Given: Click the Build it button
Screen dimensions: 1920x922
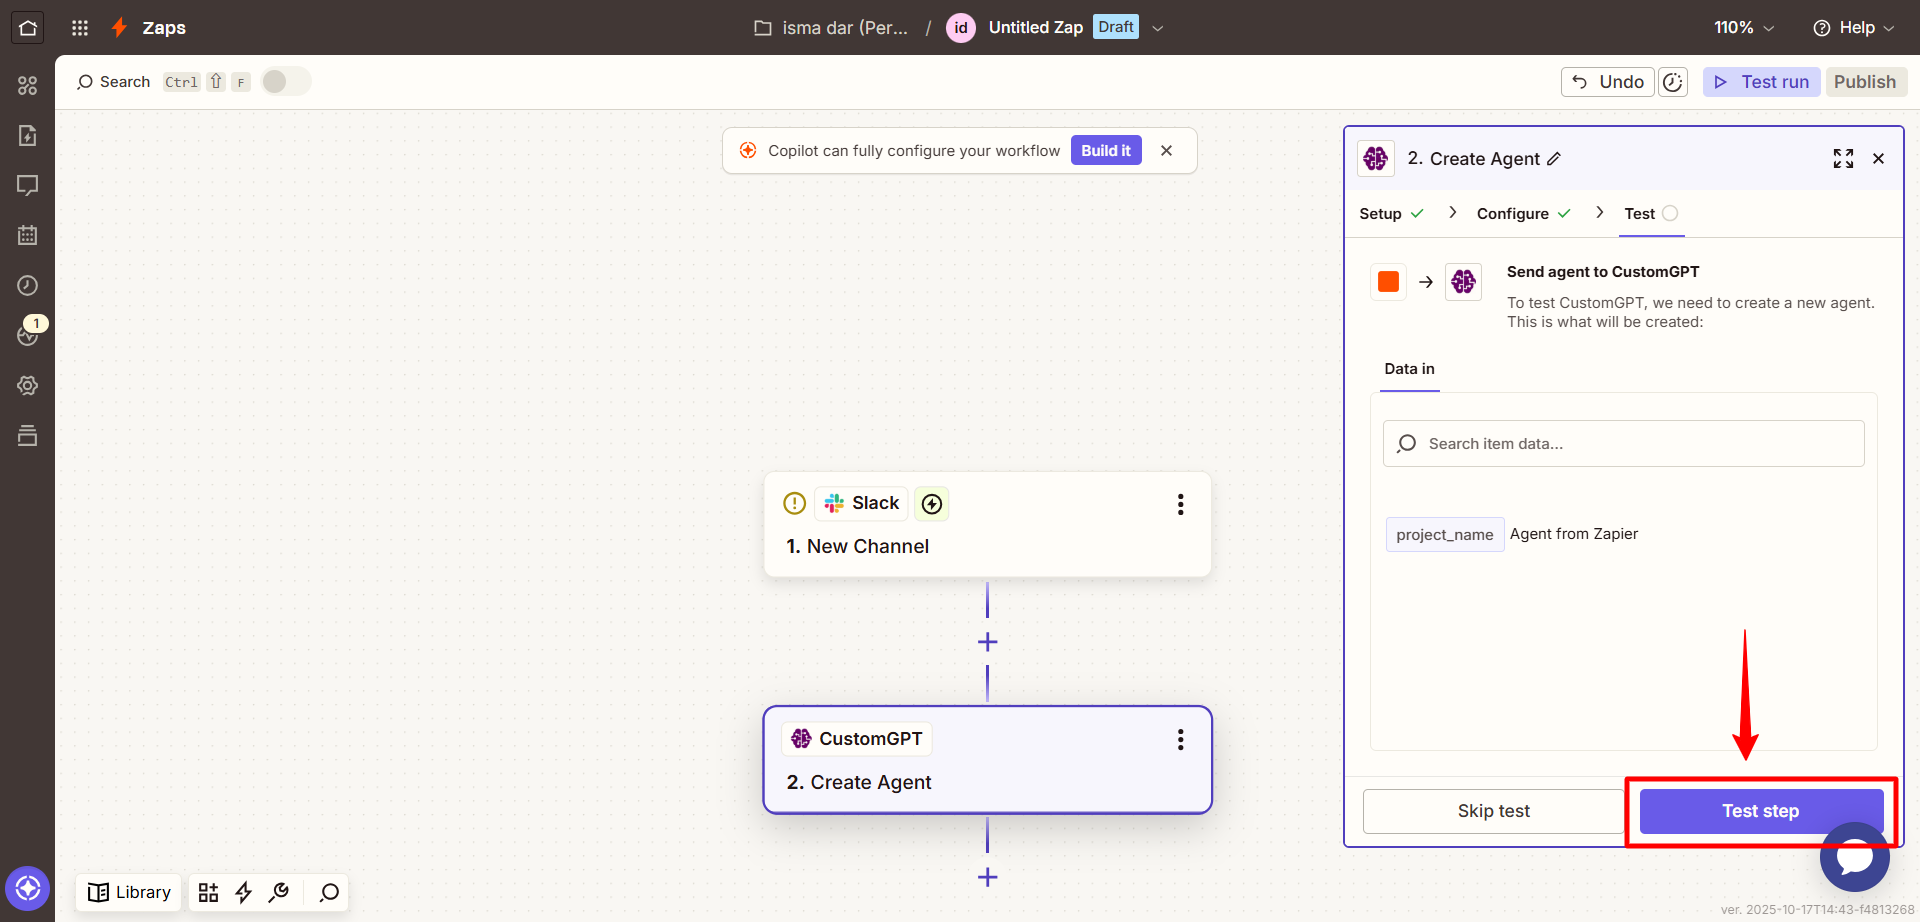Looking at the screenshot, I should pyautogui.click(x=1106, y=151).
